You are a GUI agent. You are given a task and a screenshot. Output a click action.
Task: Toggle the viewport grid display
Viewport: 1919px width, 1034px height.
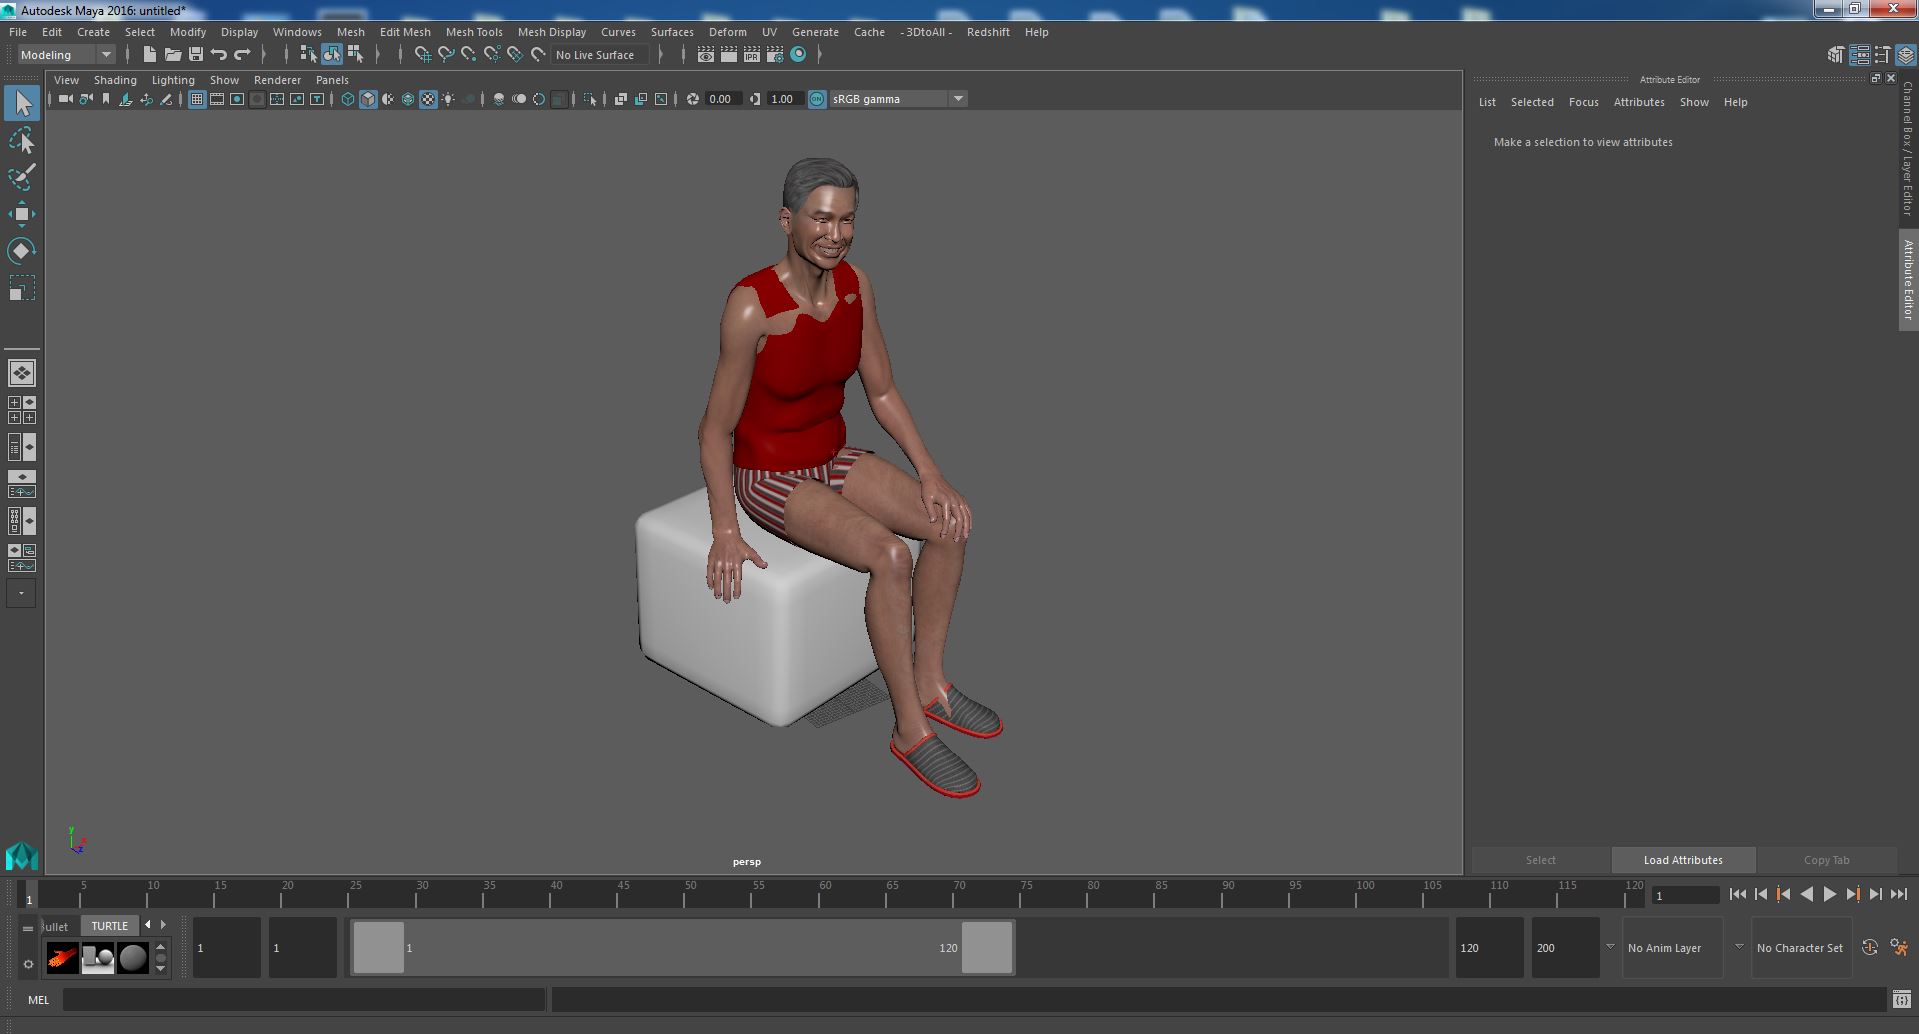point(197,99)
